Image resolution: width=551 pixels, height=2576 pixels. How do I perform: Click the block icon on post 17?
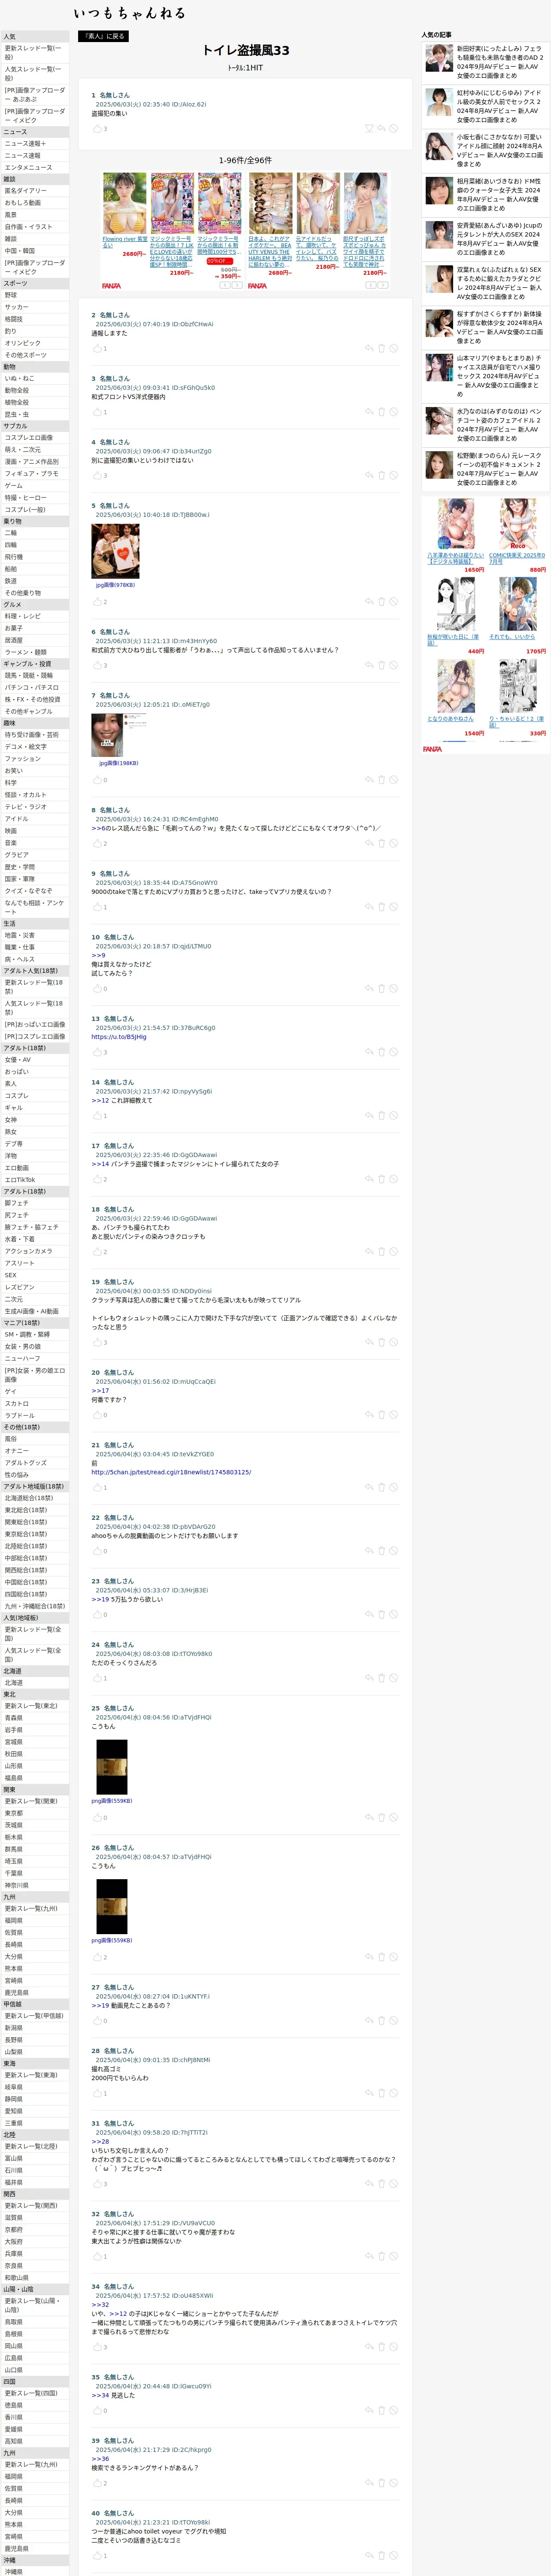(x=393, y=1179)
